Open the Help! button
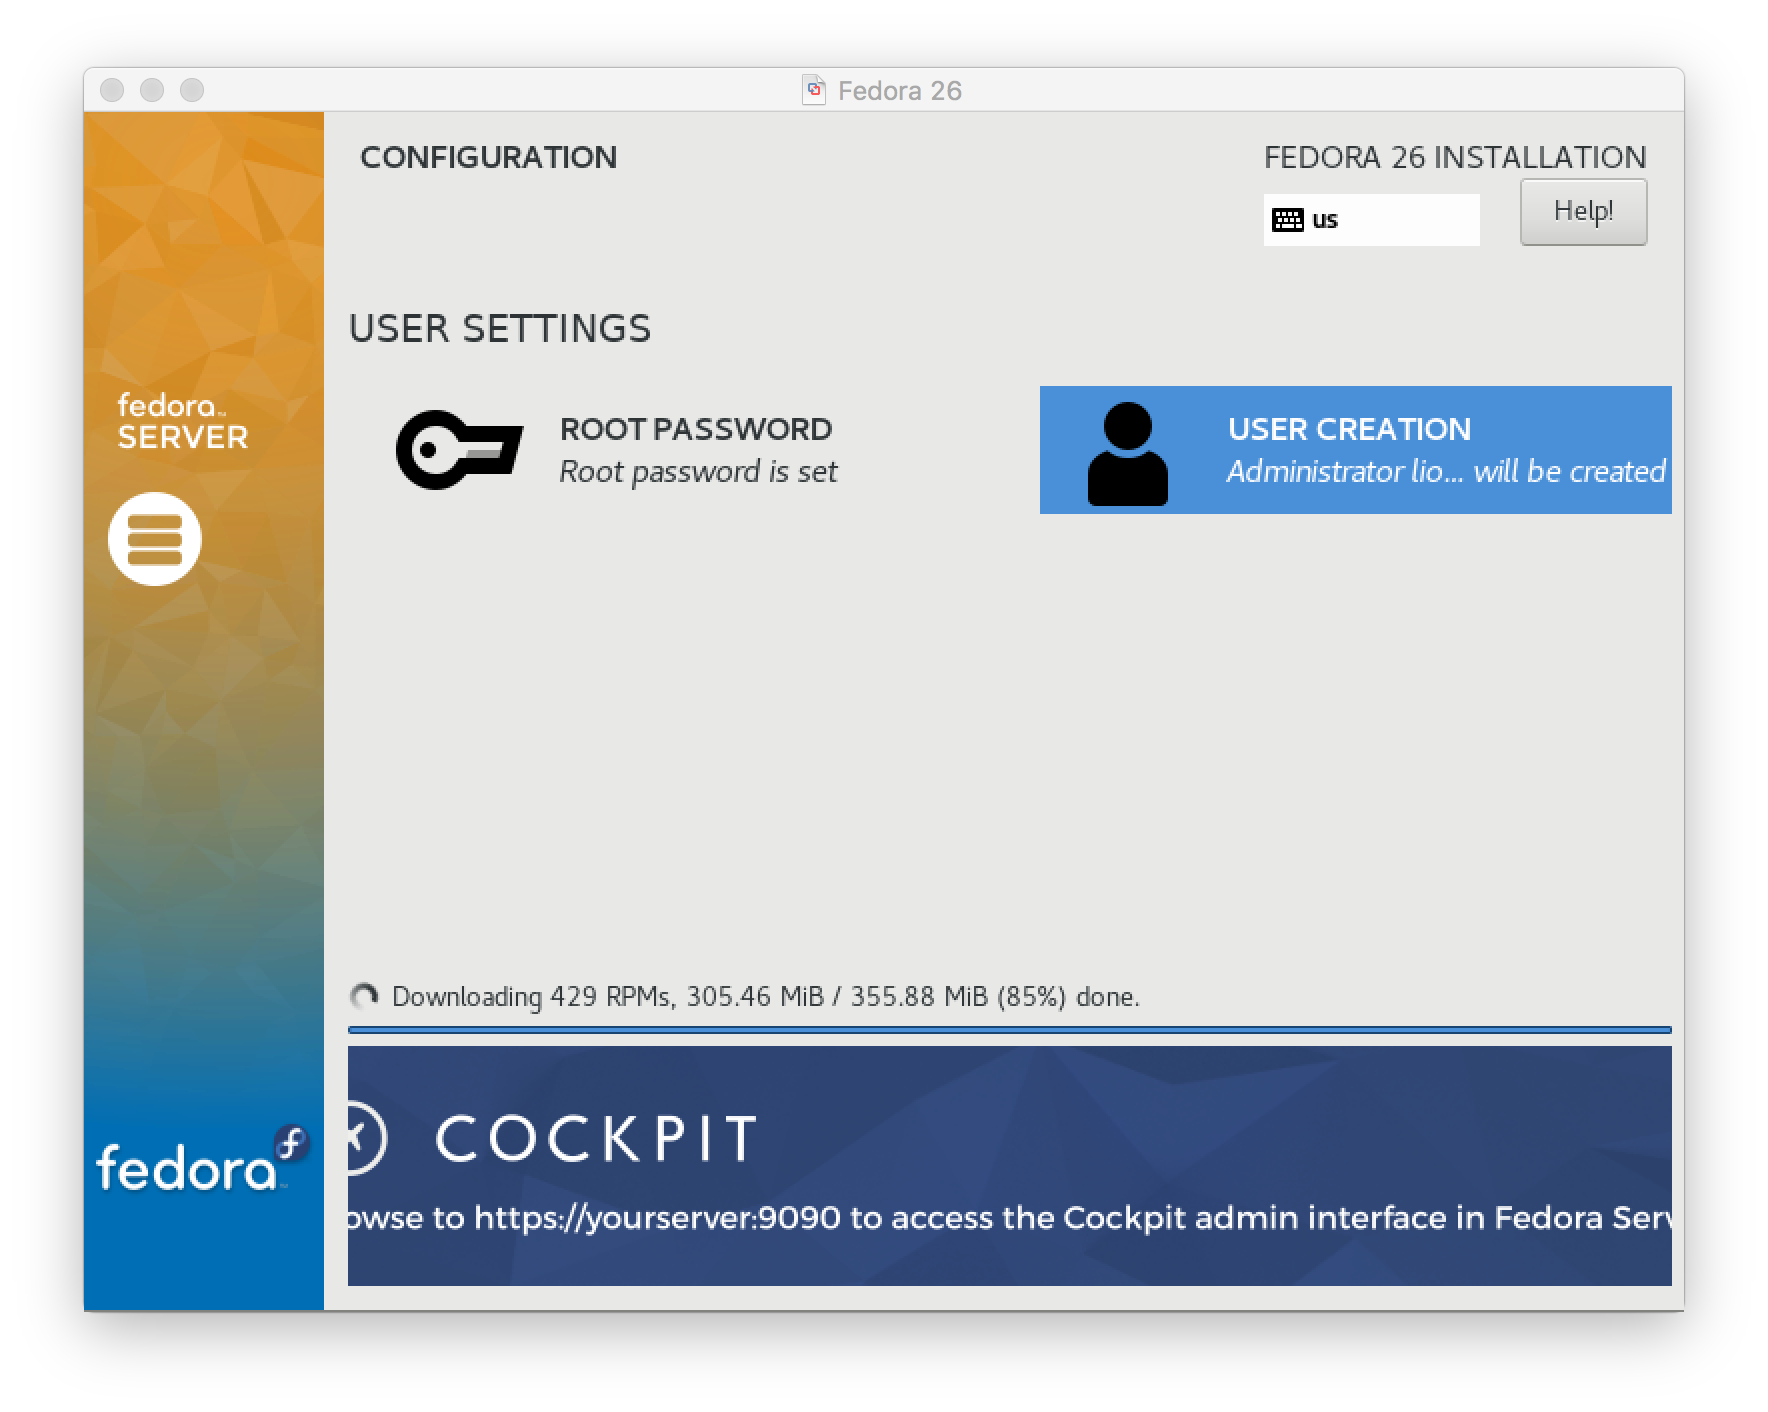Screen dimensions: 1768x1412 click(x=1583, y=212)
